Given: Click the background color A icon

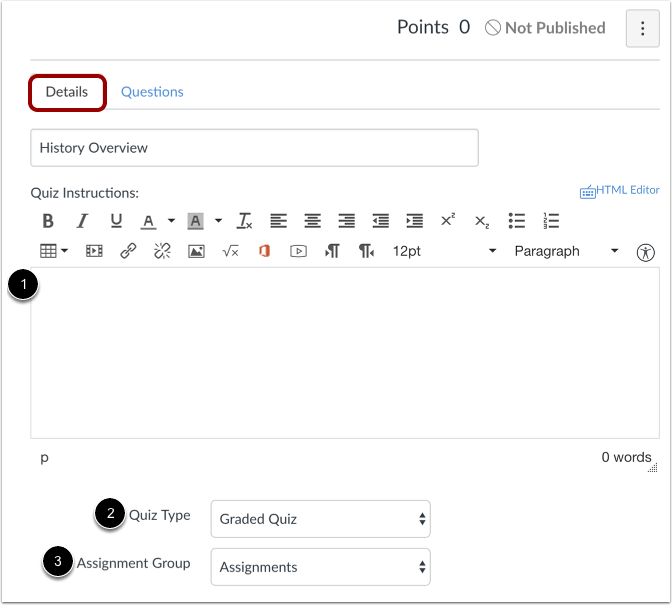Looking at the screenshot, I should pos(195,221).
